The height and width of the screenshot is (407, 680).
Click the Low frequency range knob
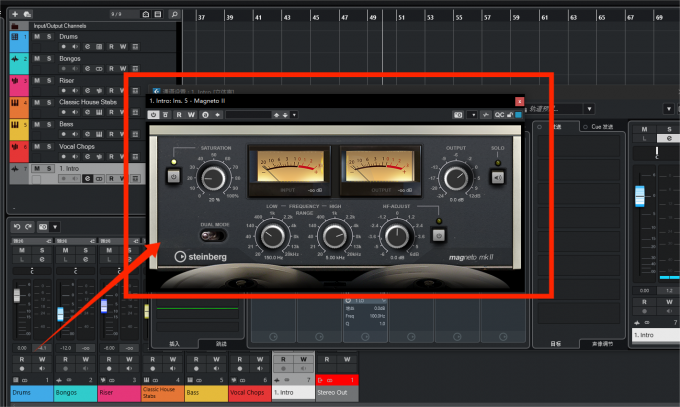(x=273, y=236)
